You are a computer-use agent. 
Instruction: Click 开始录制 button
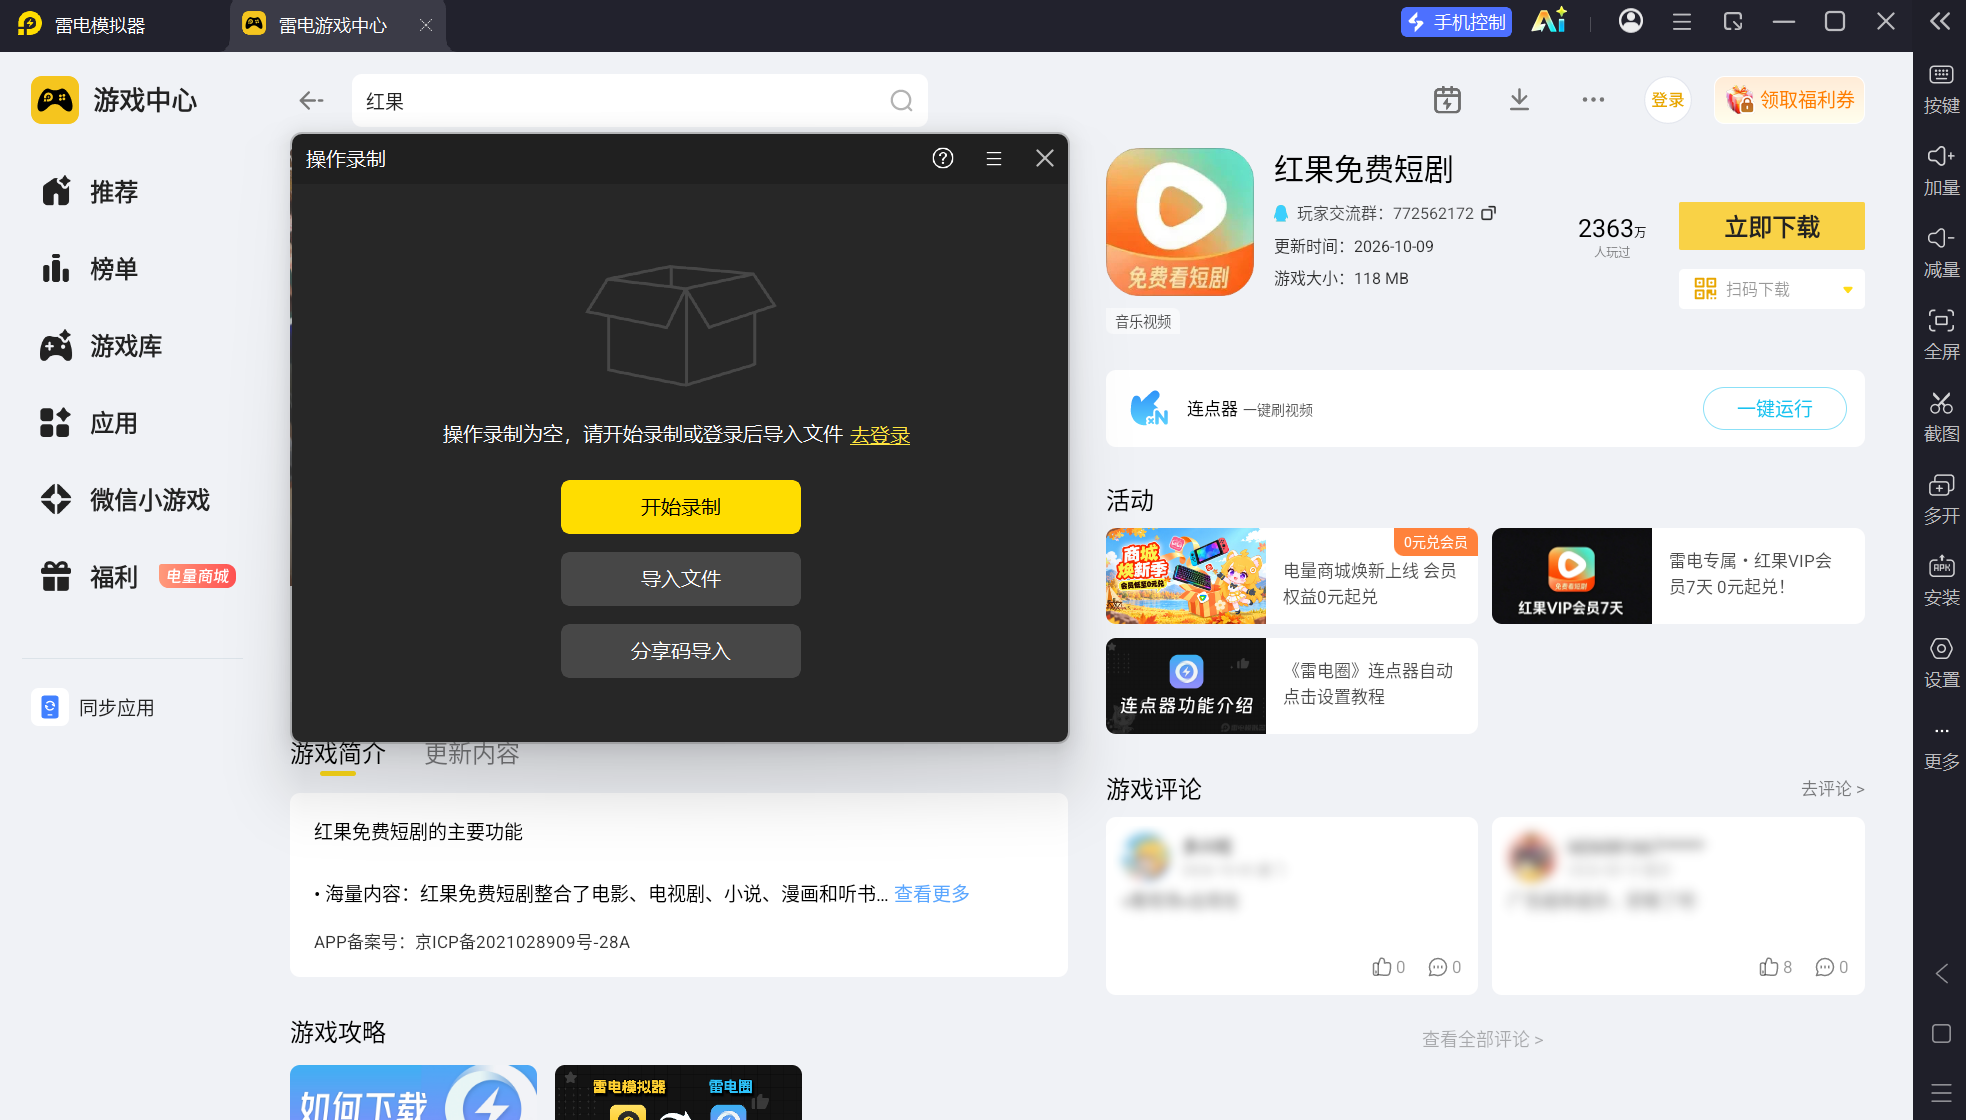coord(680,507)
